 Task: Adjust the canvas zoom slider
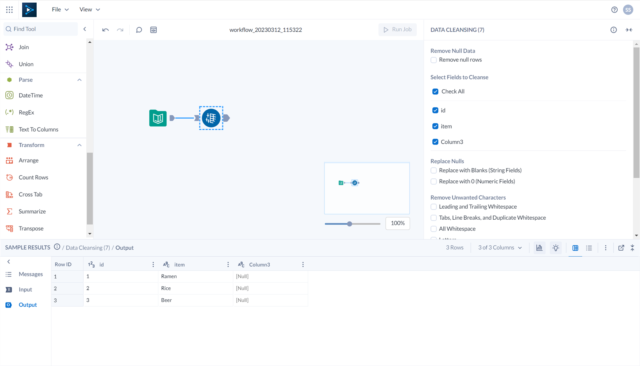pyautogui.click(x=349, y=224)
